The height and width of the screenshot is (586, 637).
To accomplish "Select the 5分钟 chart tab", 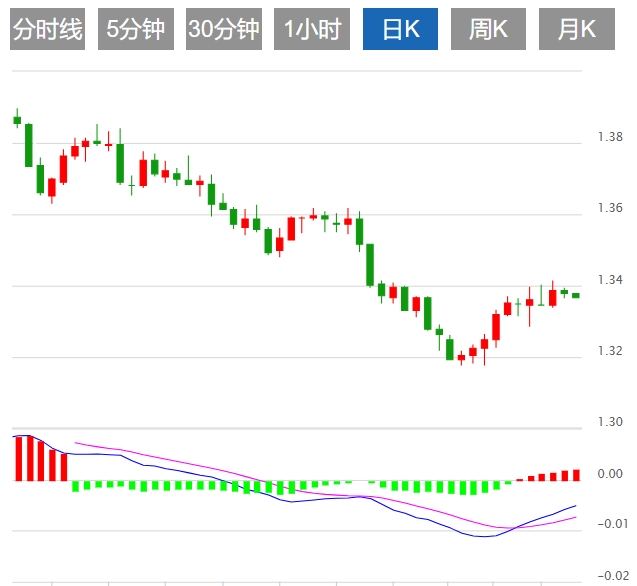I will (135, 29).
